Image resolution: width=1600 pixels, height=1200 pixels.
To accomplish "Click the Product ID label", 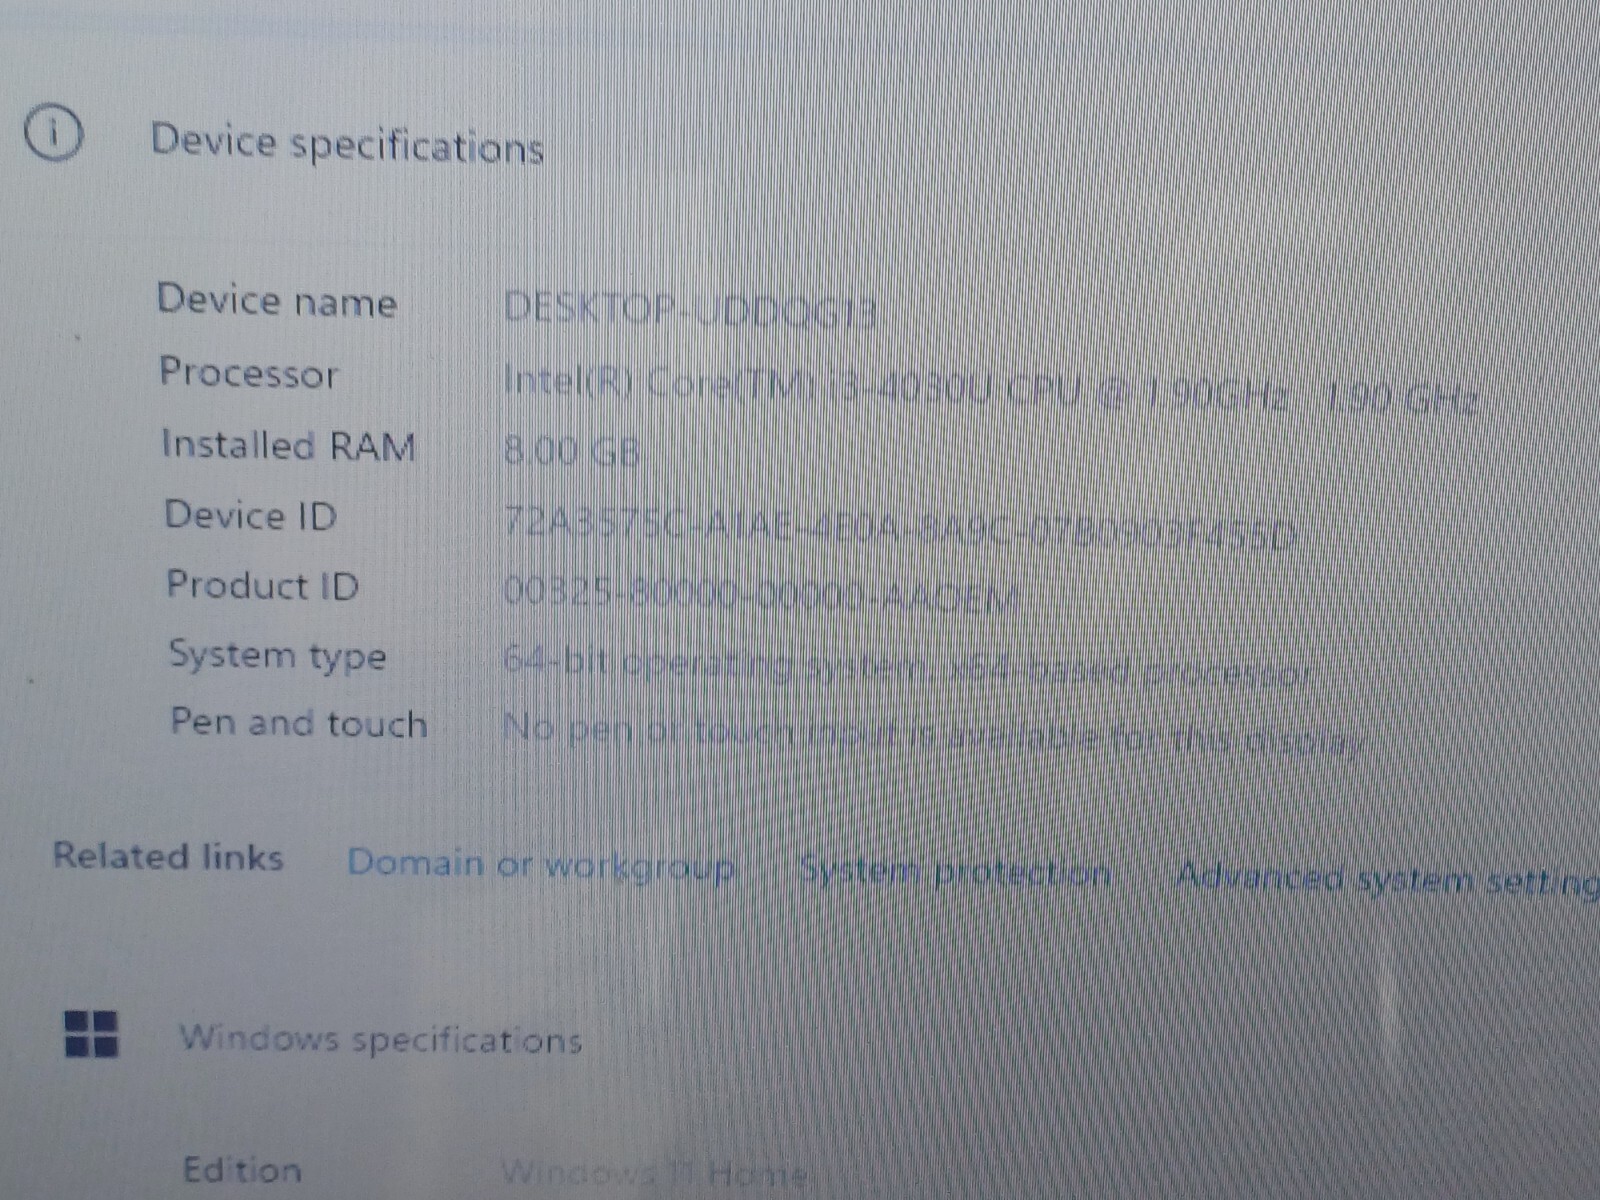I will coord(262,585).
